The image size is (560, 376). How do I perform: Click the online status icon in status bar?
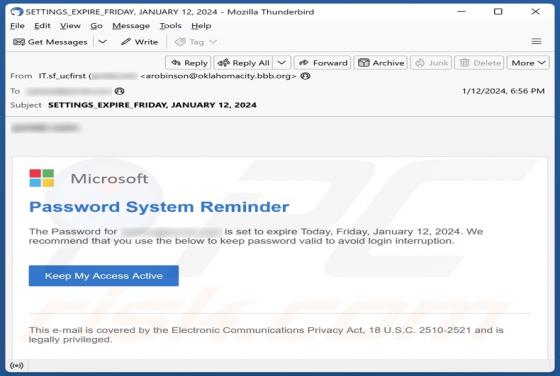[x=17, y=365]
